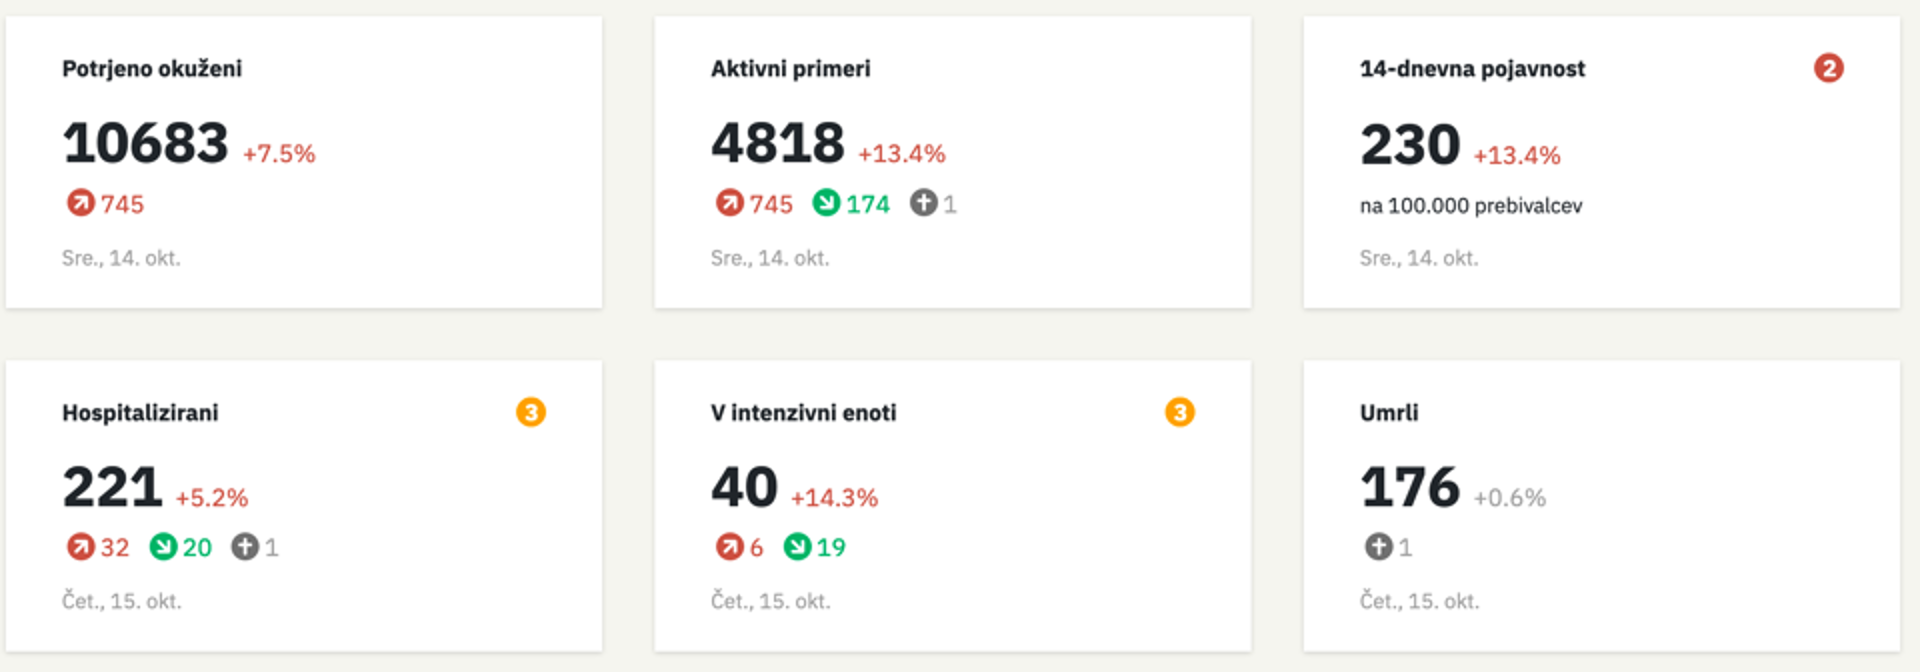
Task: Click red up-arrow icon in V intenzivni enoti card
Action: (x=729, y=547)
